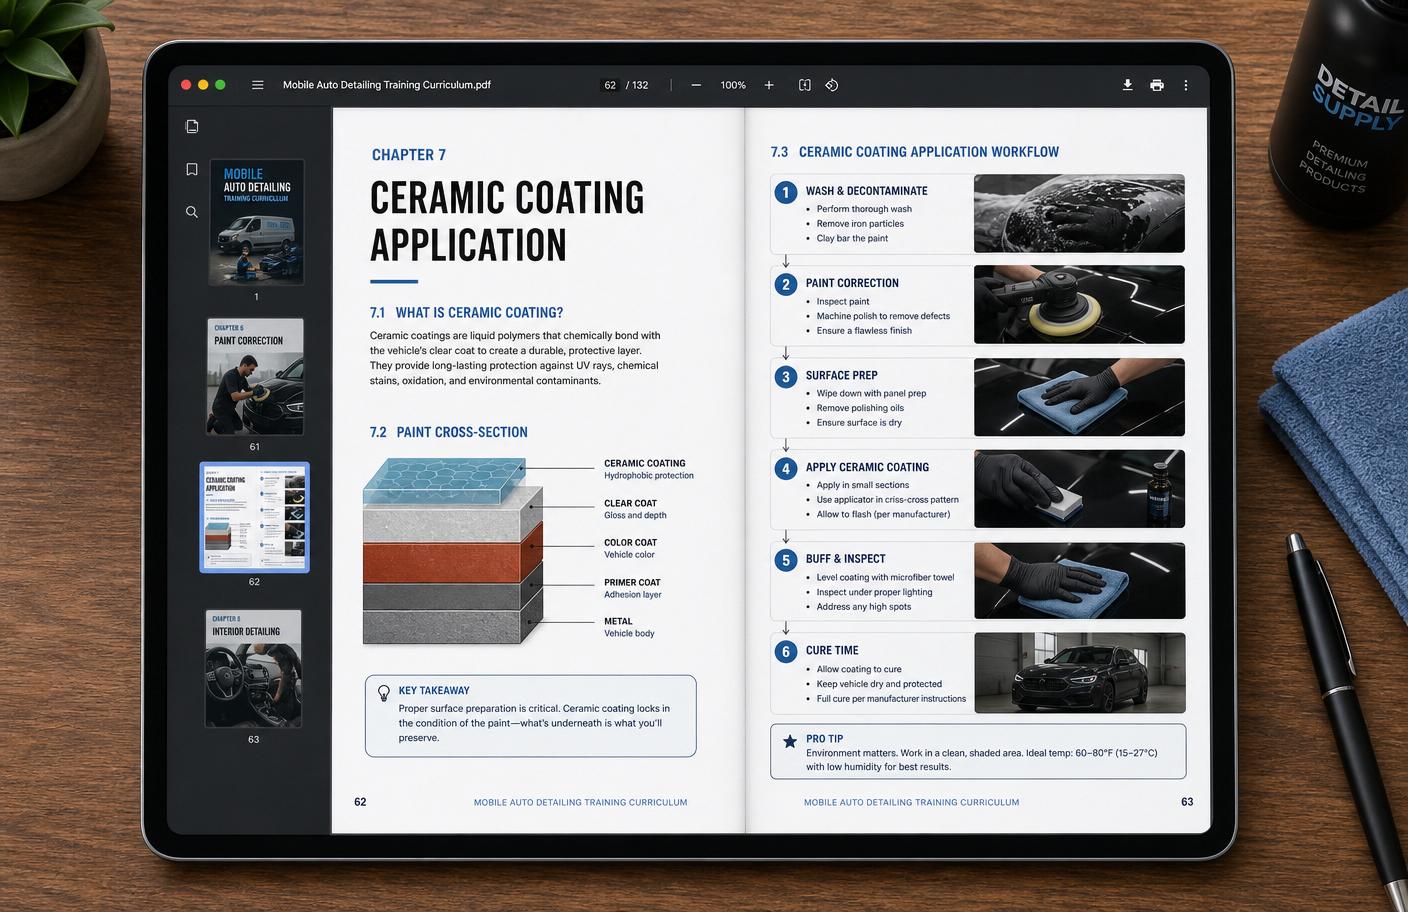
Task: Click the machine polisher step photo
Action: coord(1079,305)
